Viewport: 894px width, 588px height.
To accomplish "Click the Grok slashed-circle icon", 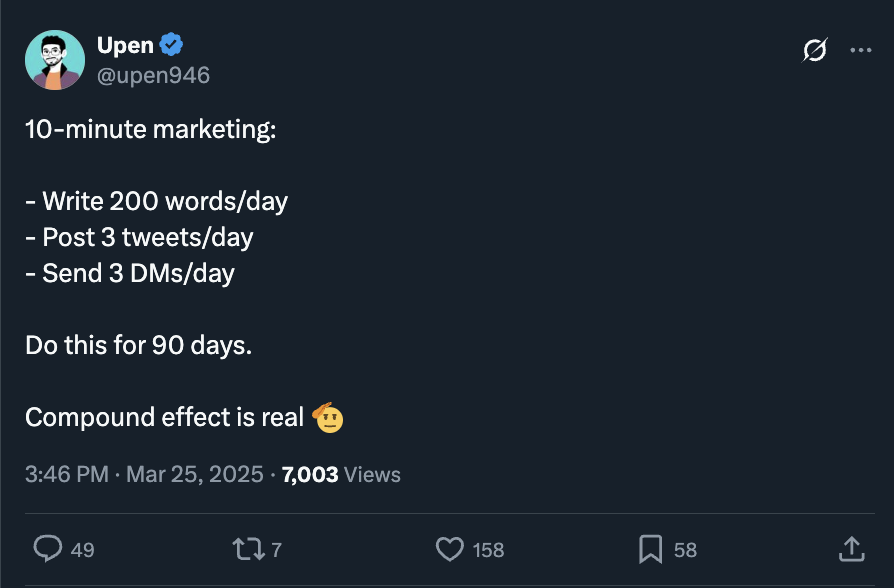I will (x=815, y=50).
